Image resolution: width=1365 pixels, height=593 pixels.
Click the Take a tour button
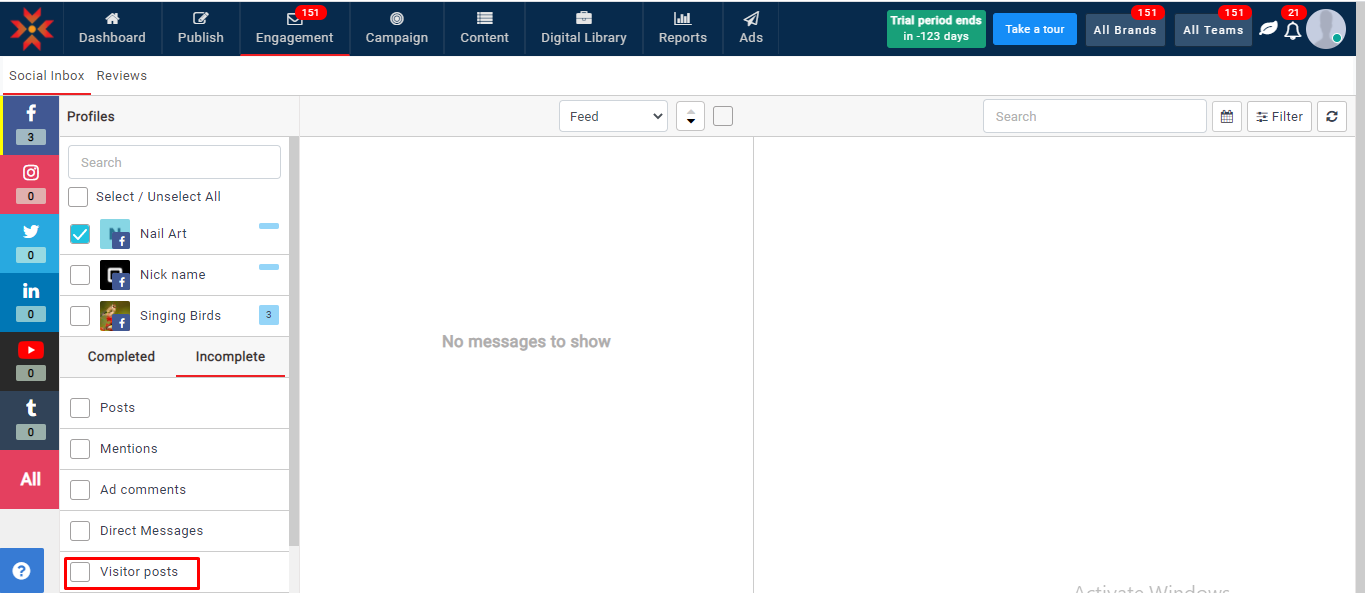click(x=1034, y=29)
